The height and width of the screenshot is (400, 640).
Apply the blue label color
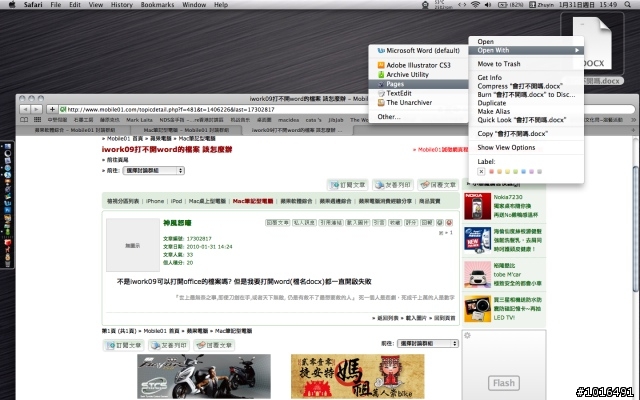pos(523,171)
